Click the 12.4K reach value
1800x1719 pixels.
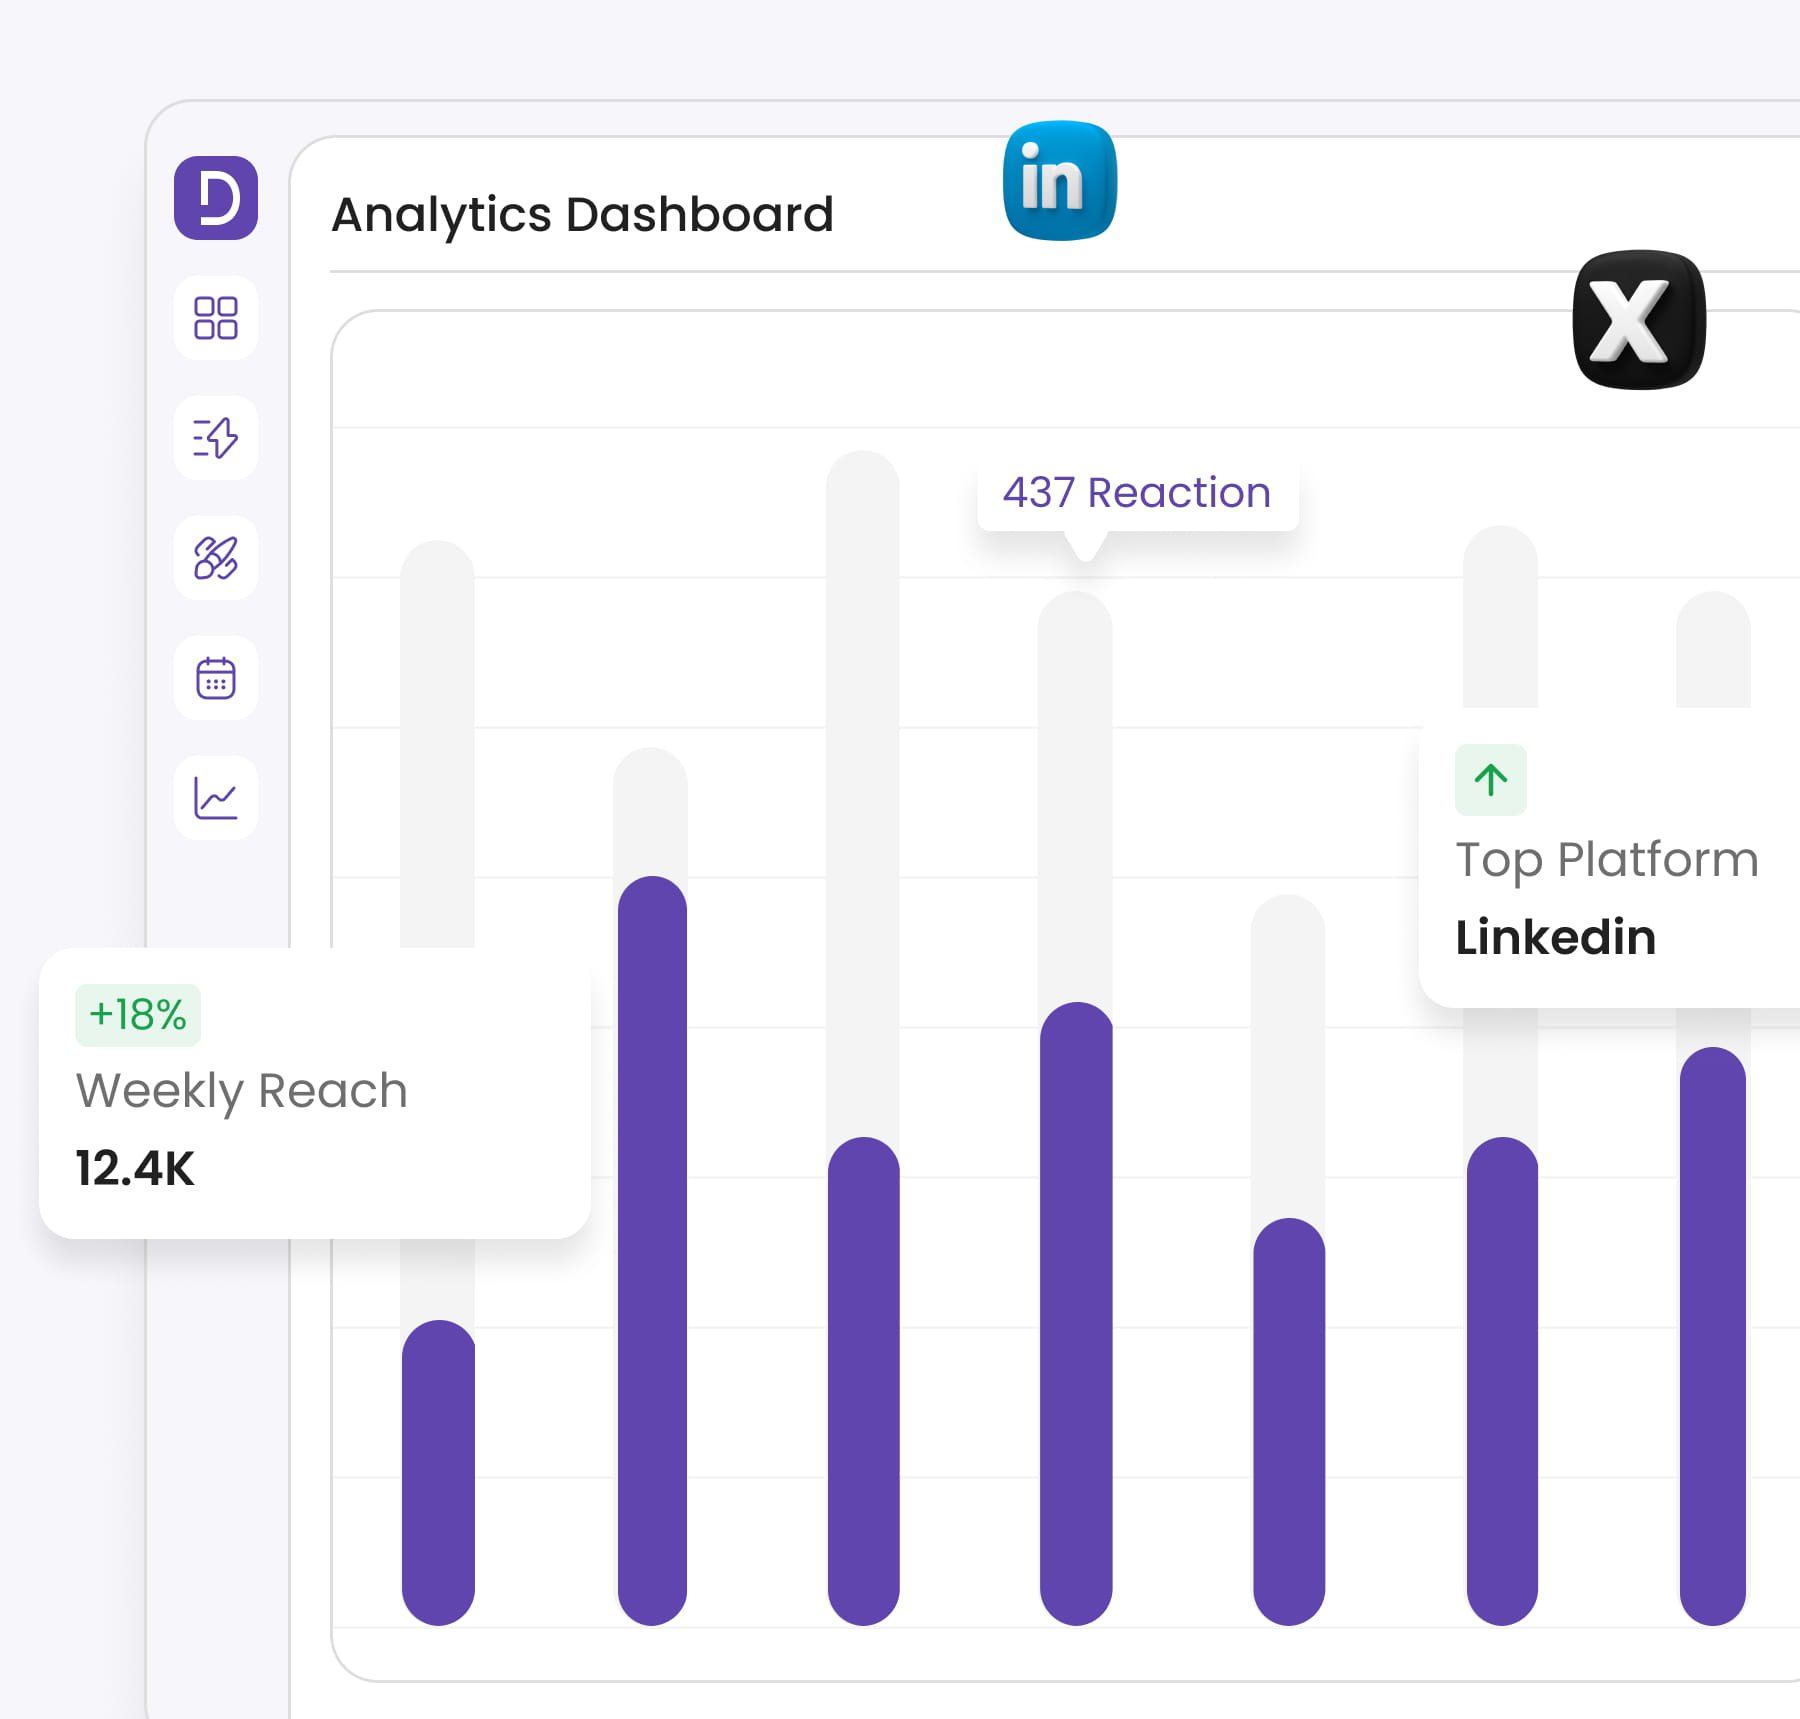coord(135,1168)
